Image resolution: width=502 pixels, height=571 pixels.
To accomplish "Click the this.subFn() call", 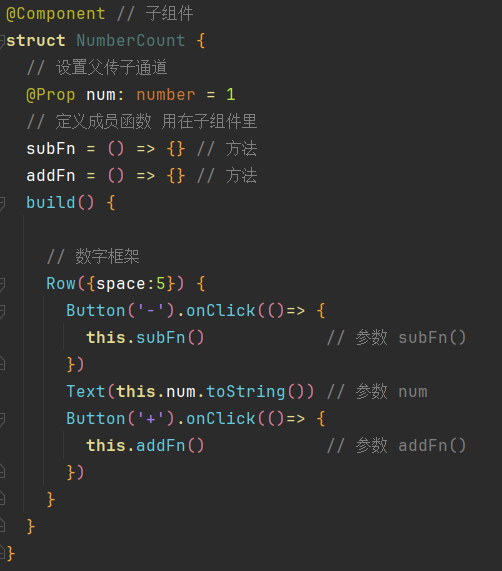I will (x=145, y=338).
